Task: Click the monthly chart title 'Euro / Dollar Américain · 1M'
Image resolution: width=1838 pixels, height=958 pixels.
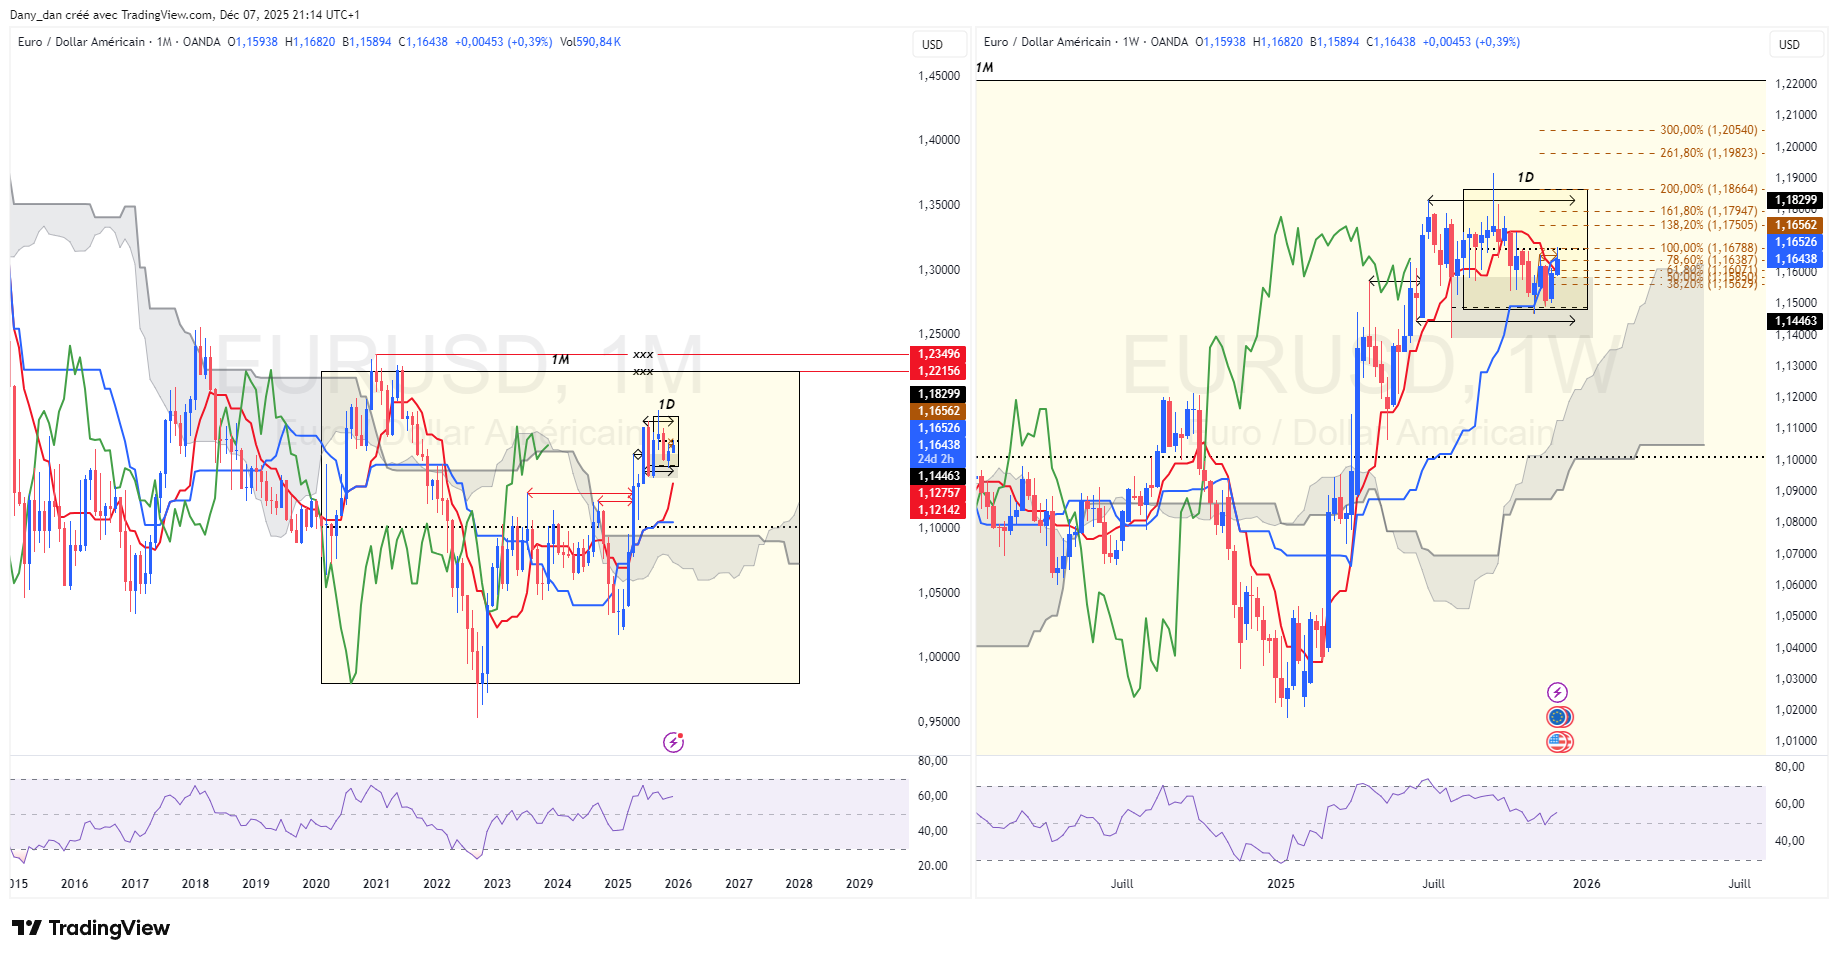Action: [95, 42]
